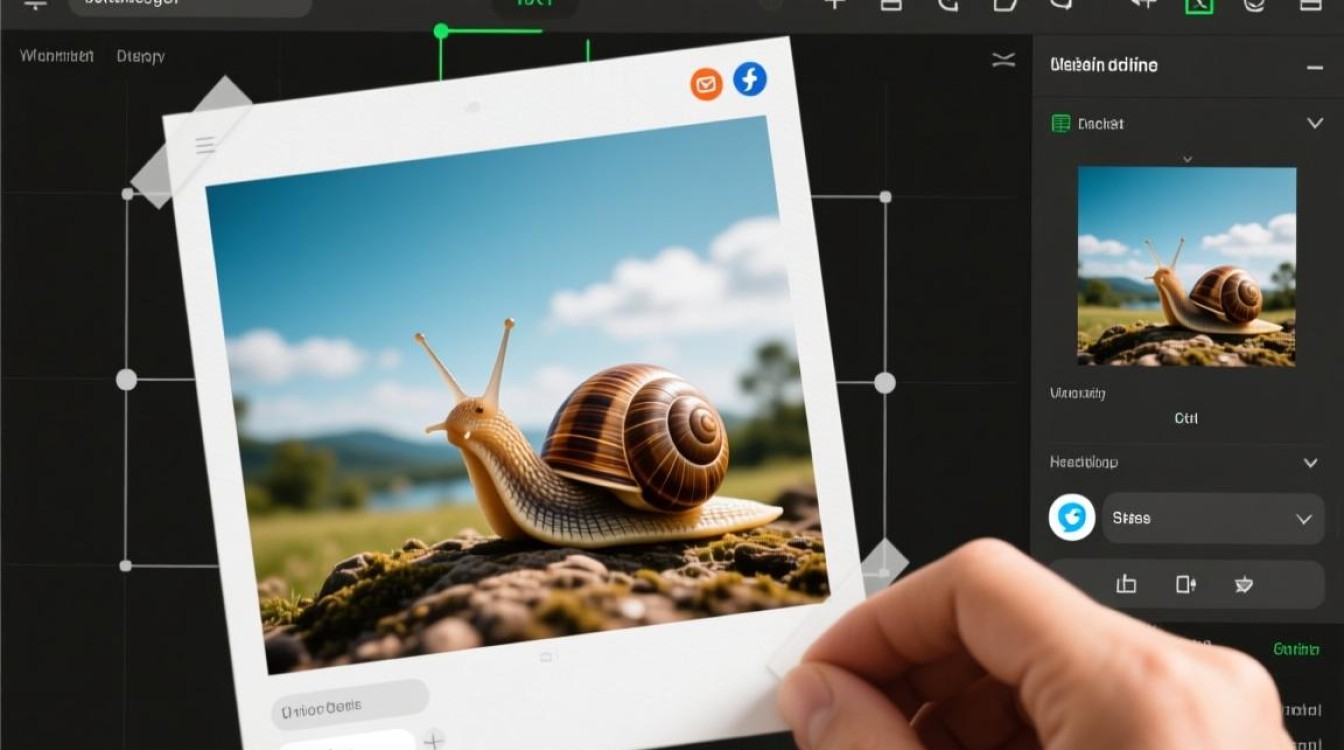Collapse the section above the snail thumbnail
The image size is (1344, 750).
click(1314, 124)
